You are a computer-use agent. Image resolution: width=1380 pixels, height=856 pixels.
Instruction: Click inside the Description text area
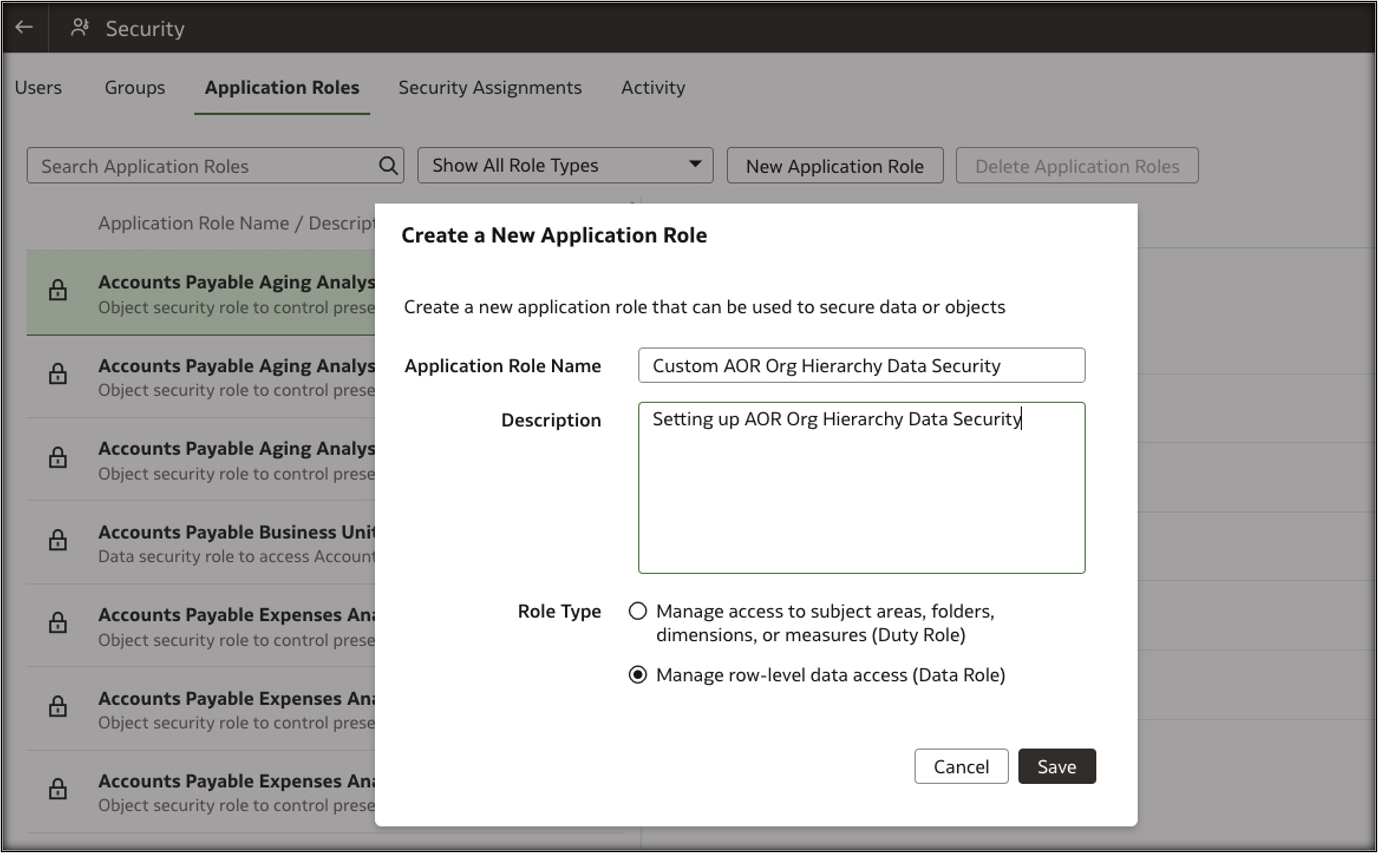pyautogui.click(x=861, y=488)
